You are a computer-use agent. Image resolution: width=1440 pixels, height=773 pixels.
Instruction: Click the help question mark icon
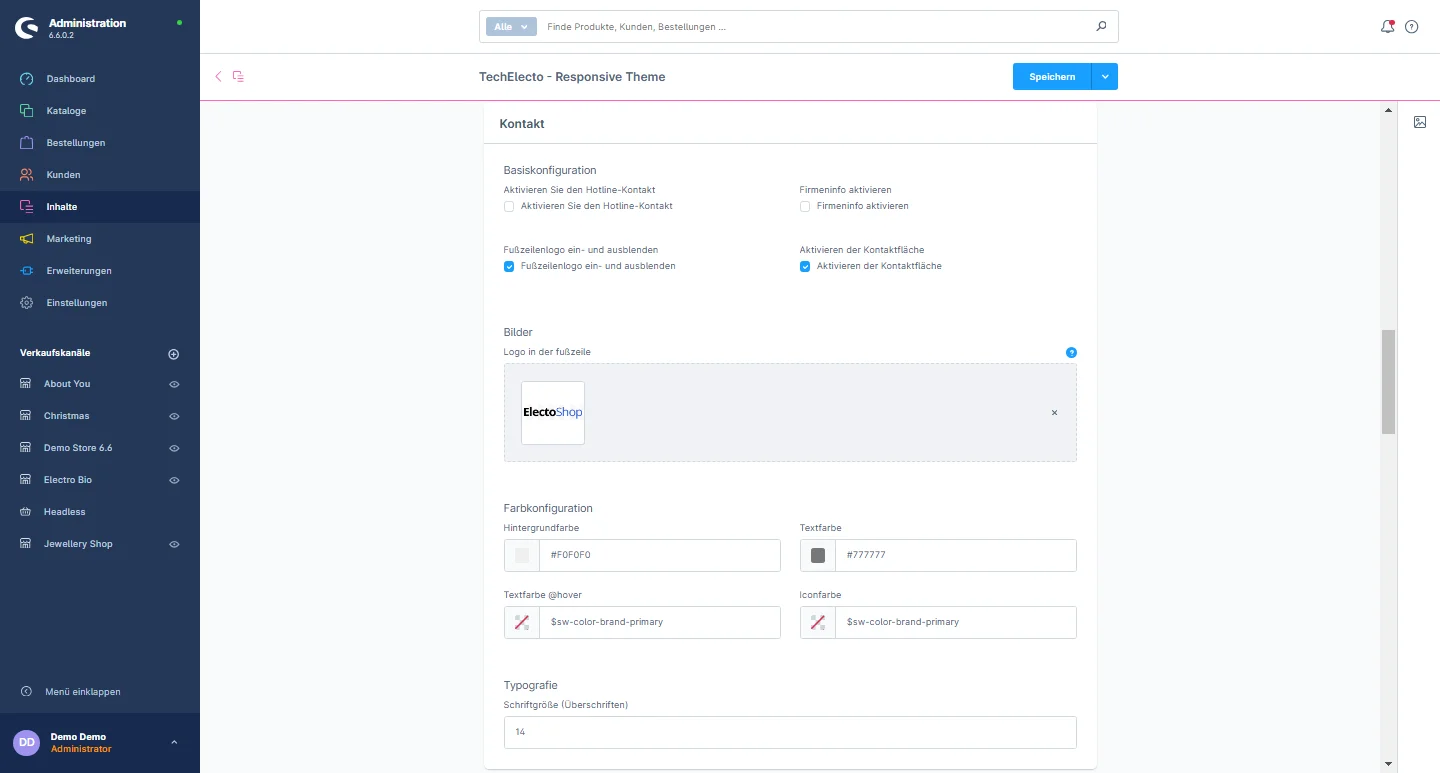(x=1412, y=27)
